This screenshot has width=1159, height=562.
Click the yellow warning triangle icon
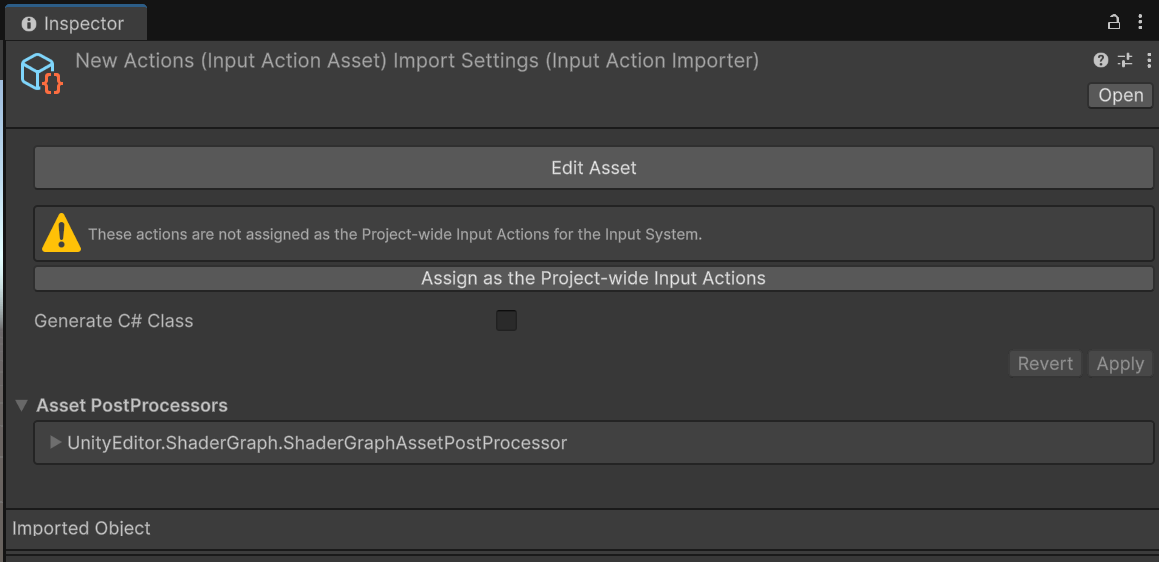(x=61, y=233)
